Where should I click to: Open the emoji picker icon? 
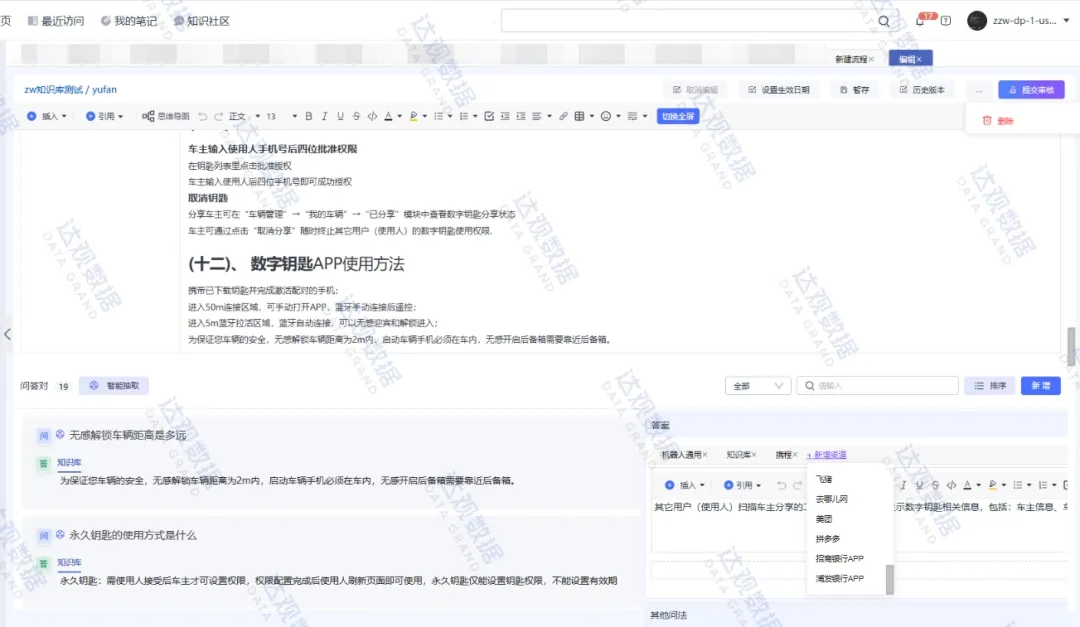[606, 116]
